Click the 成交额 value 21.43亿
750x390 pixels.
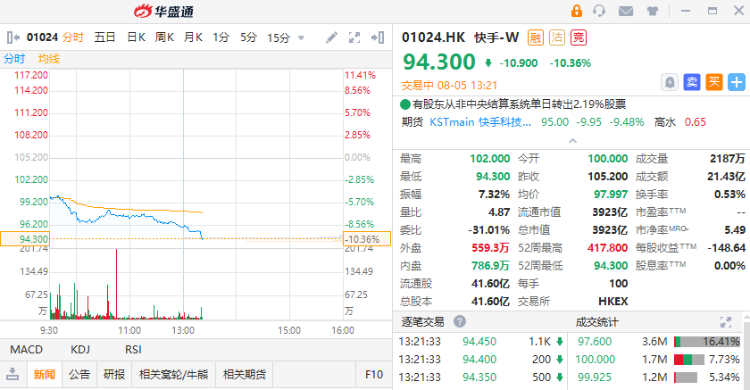(x=726, y=177)
